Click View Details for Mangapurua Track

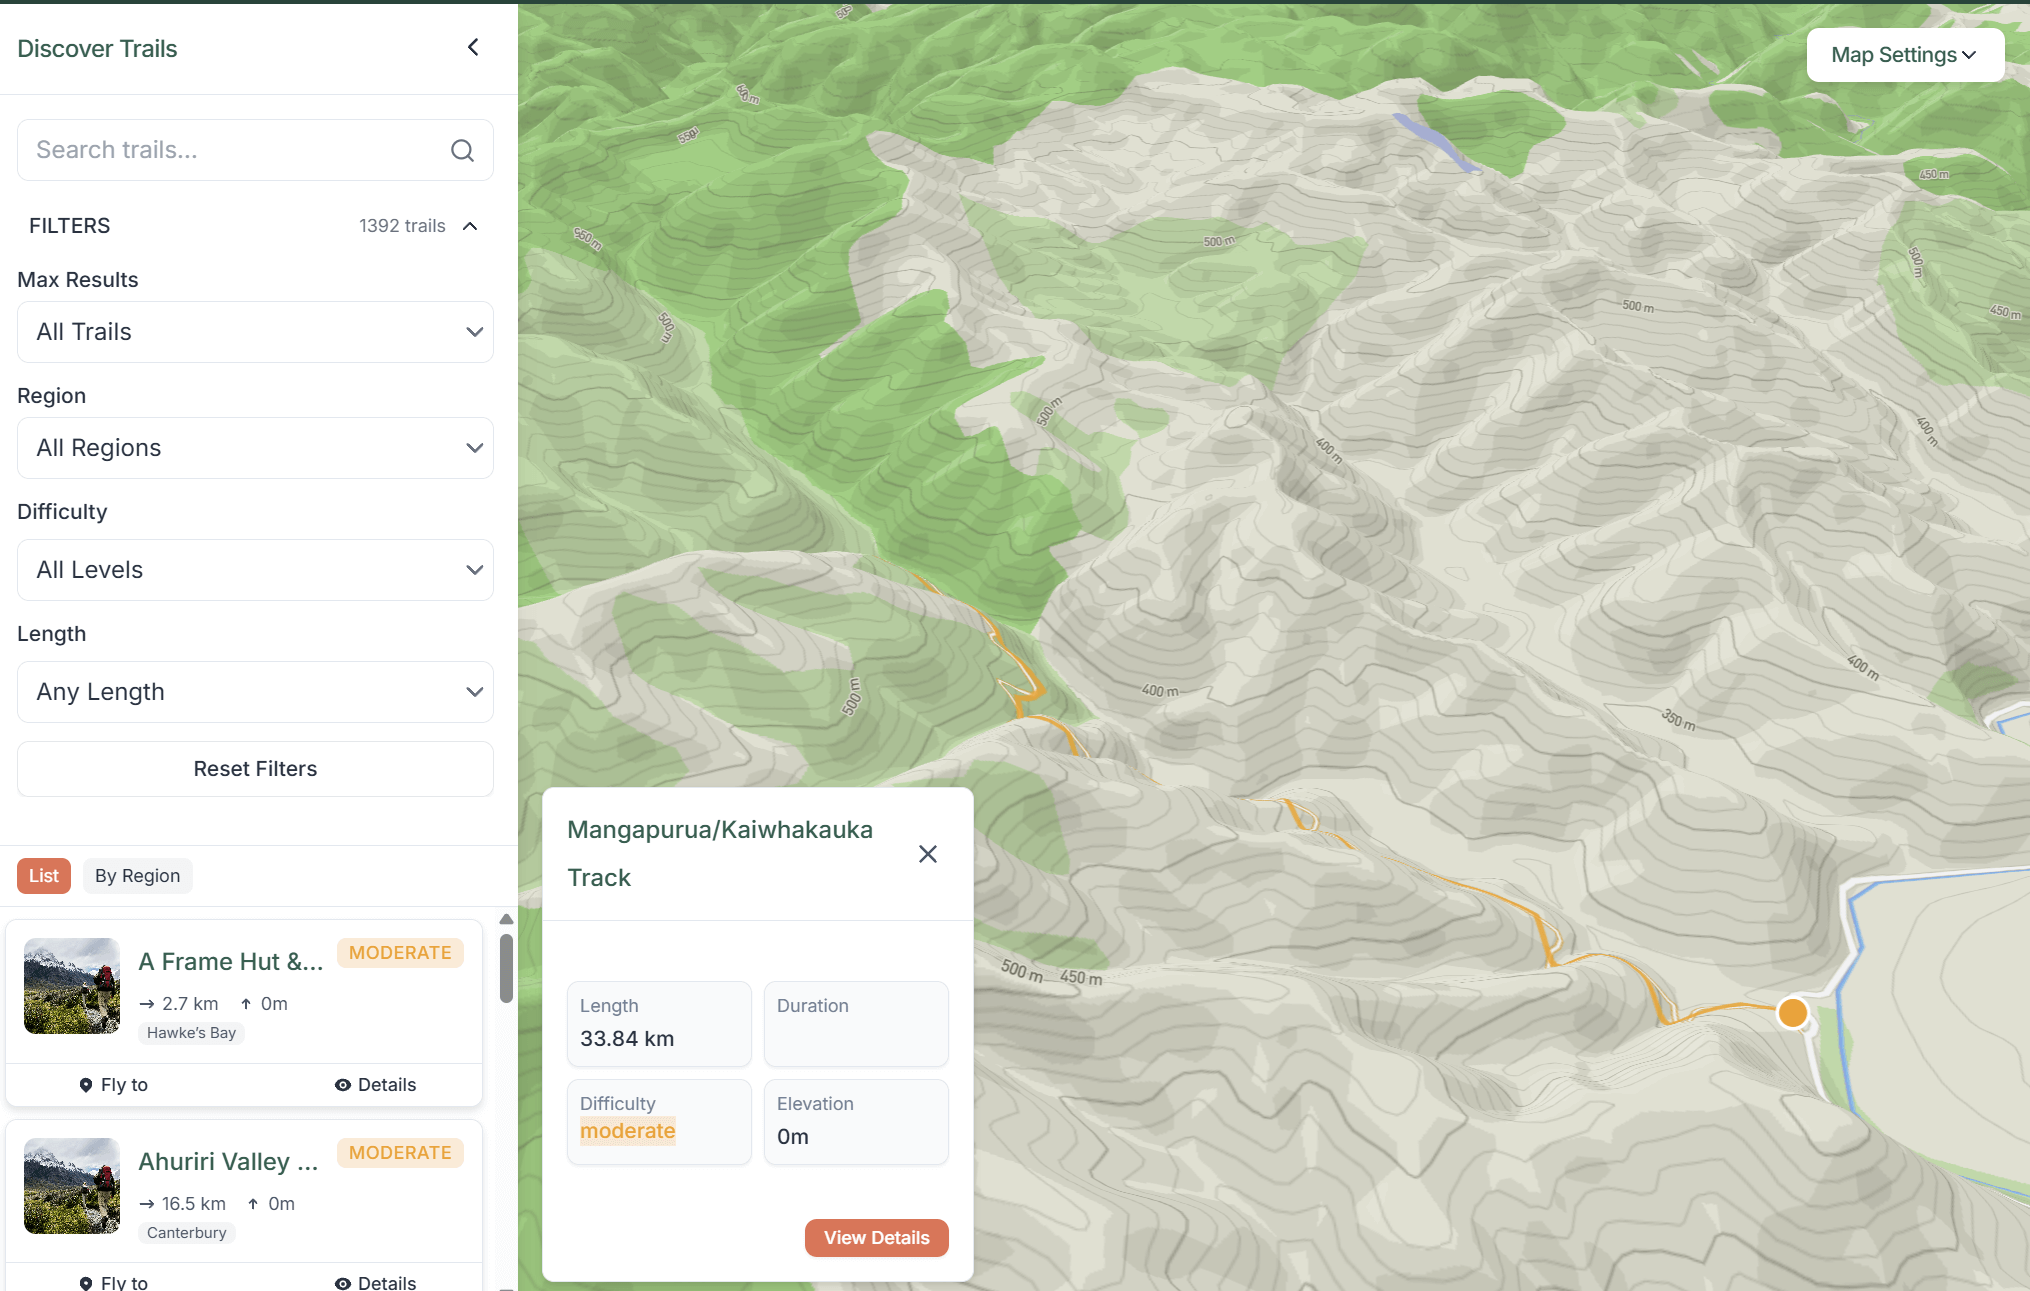(876, 1237)
